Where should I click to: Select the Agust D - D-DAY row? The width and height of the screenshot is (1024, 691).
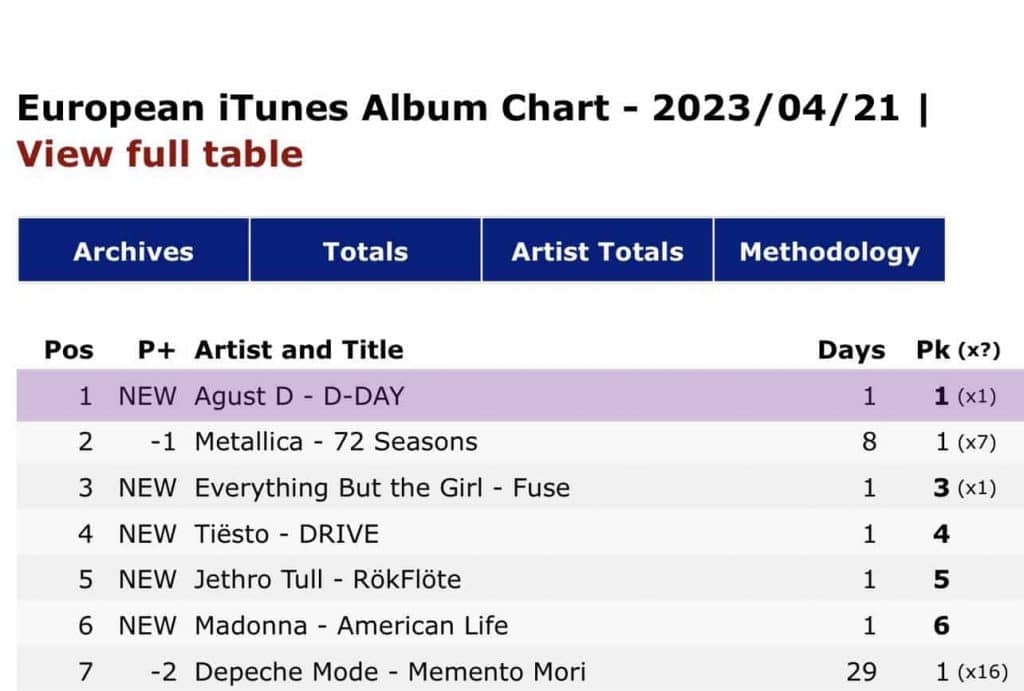click(x=299, y=396)
